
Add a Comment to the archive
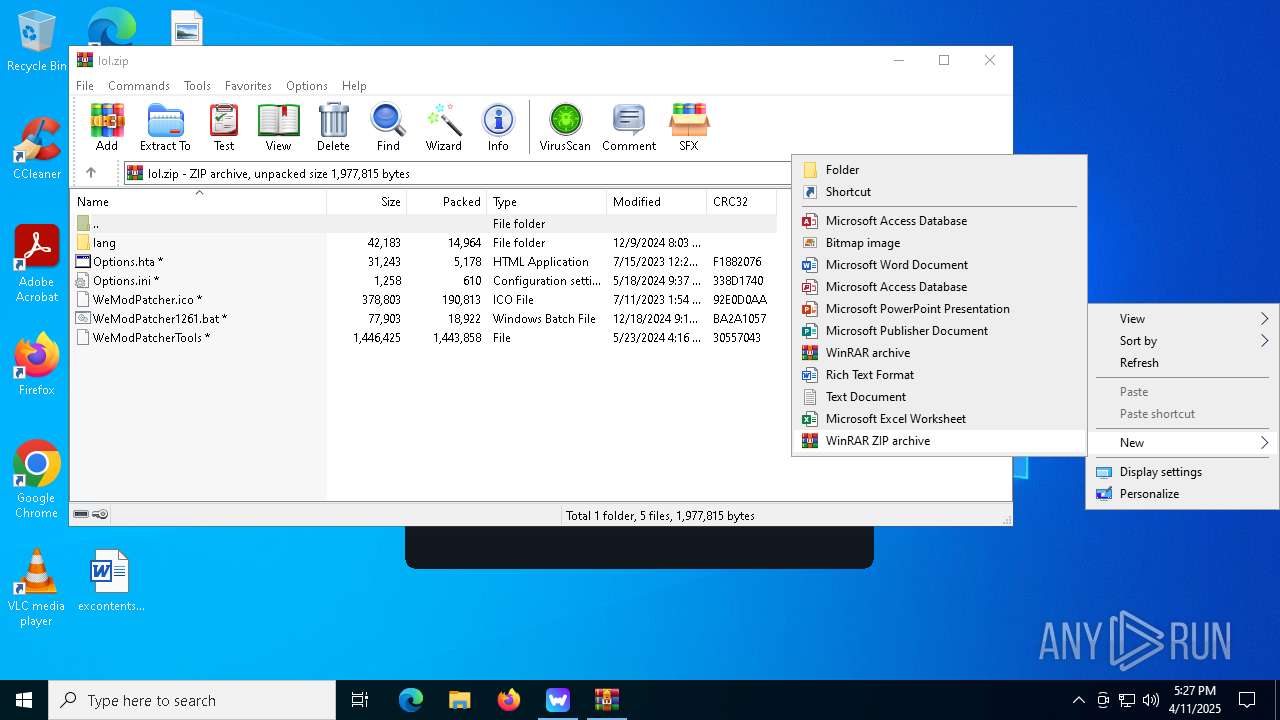(x=629, y=127)
